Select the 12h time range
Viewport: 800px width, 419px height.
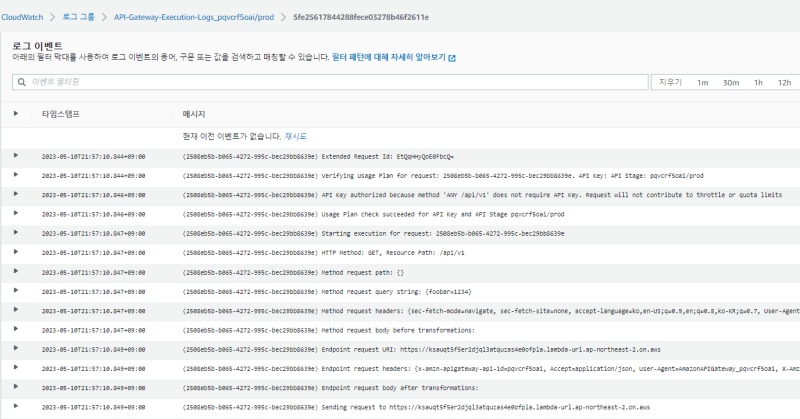[784, 82]
